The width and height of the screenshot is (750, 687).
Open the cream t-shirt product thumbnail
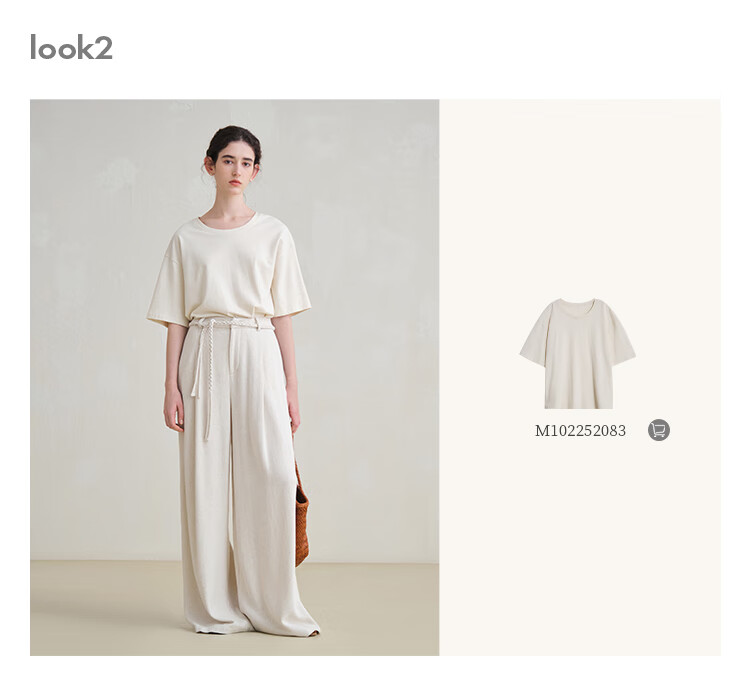578,353
